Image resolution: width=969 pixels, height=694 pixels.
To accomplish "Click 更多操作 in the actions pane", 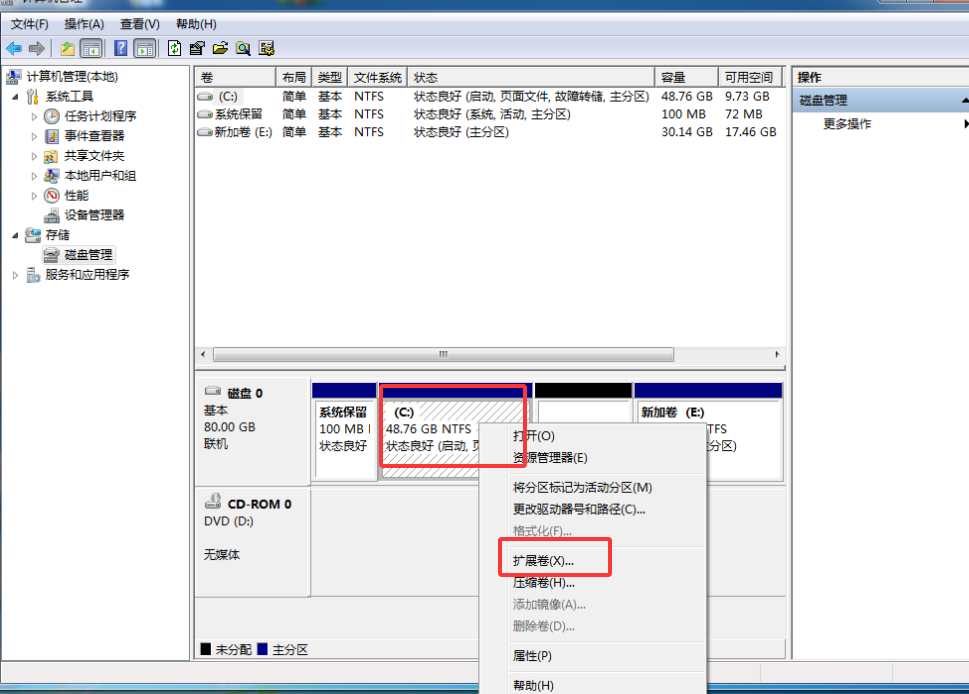I will pyautogui.click(x=847, y=124).
